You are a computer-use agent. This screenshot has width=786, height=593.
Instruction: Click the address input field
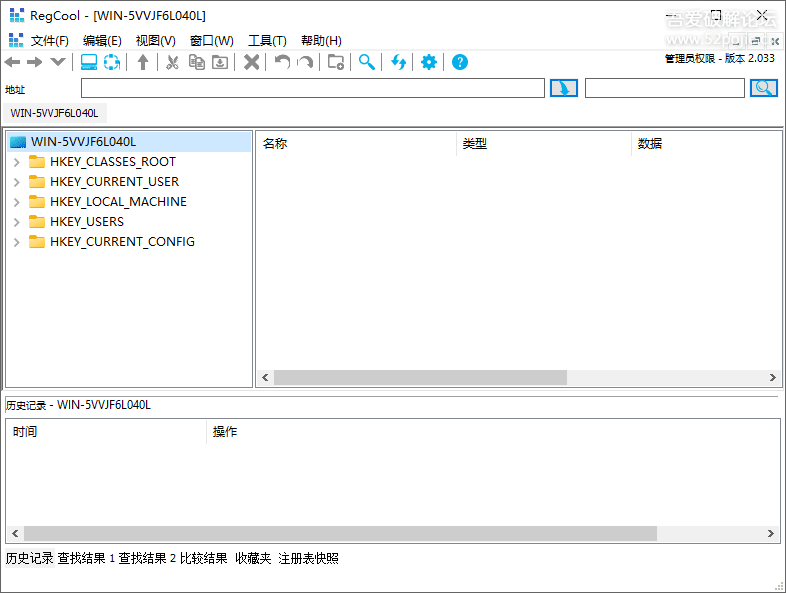pyautogui.click(x=313, y=88)
